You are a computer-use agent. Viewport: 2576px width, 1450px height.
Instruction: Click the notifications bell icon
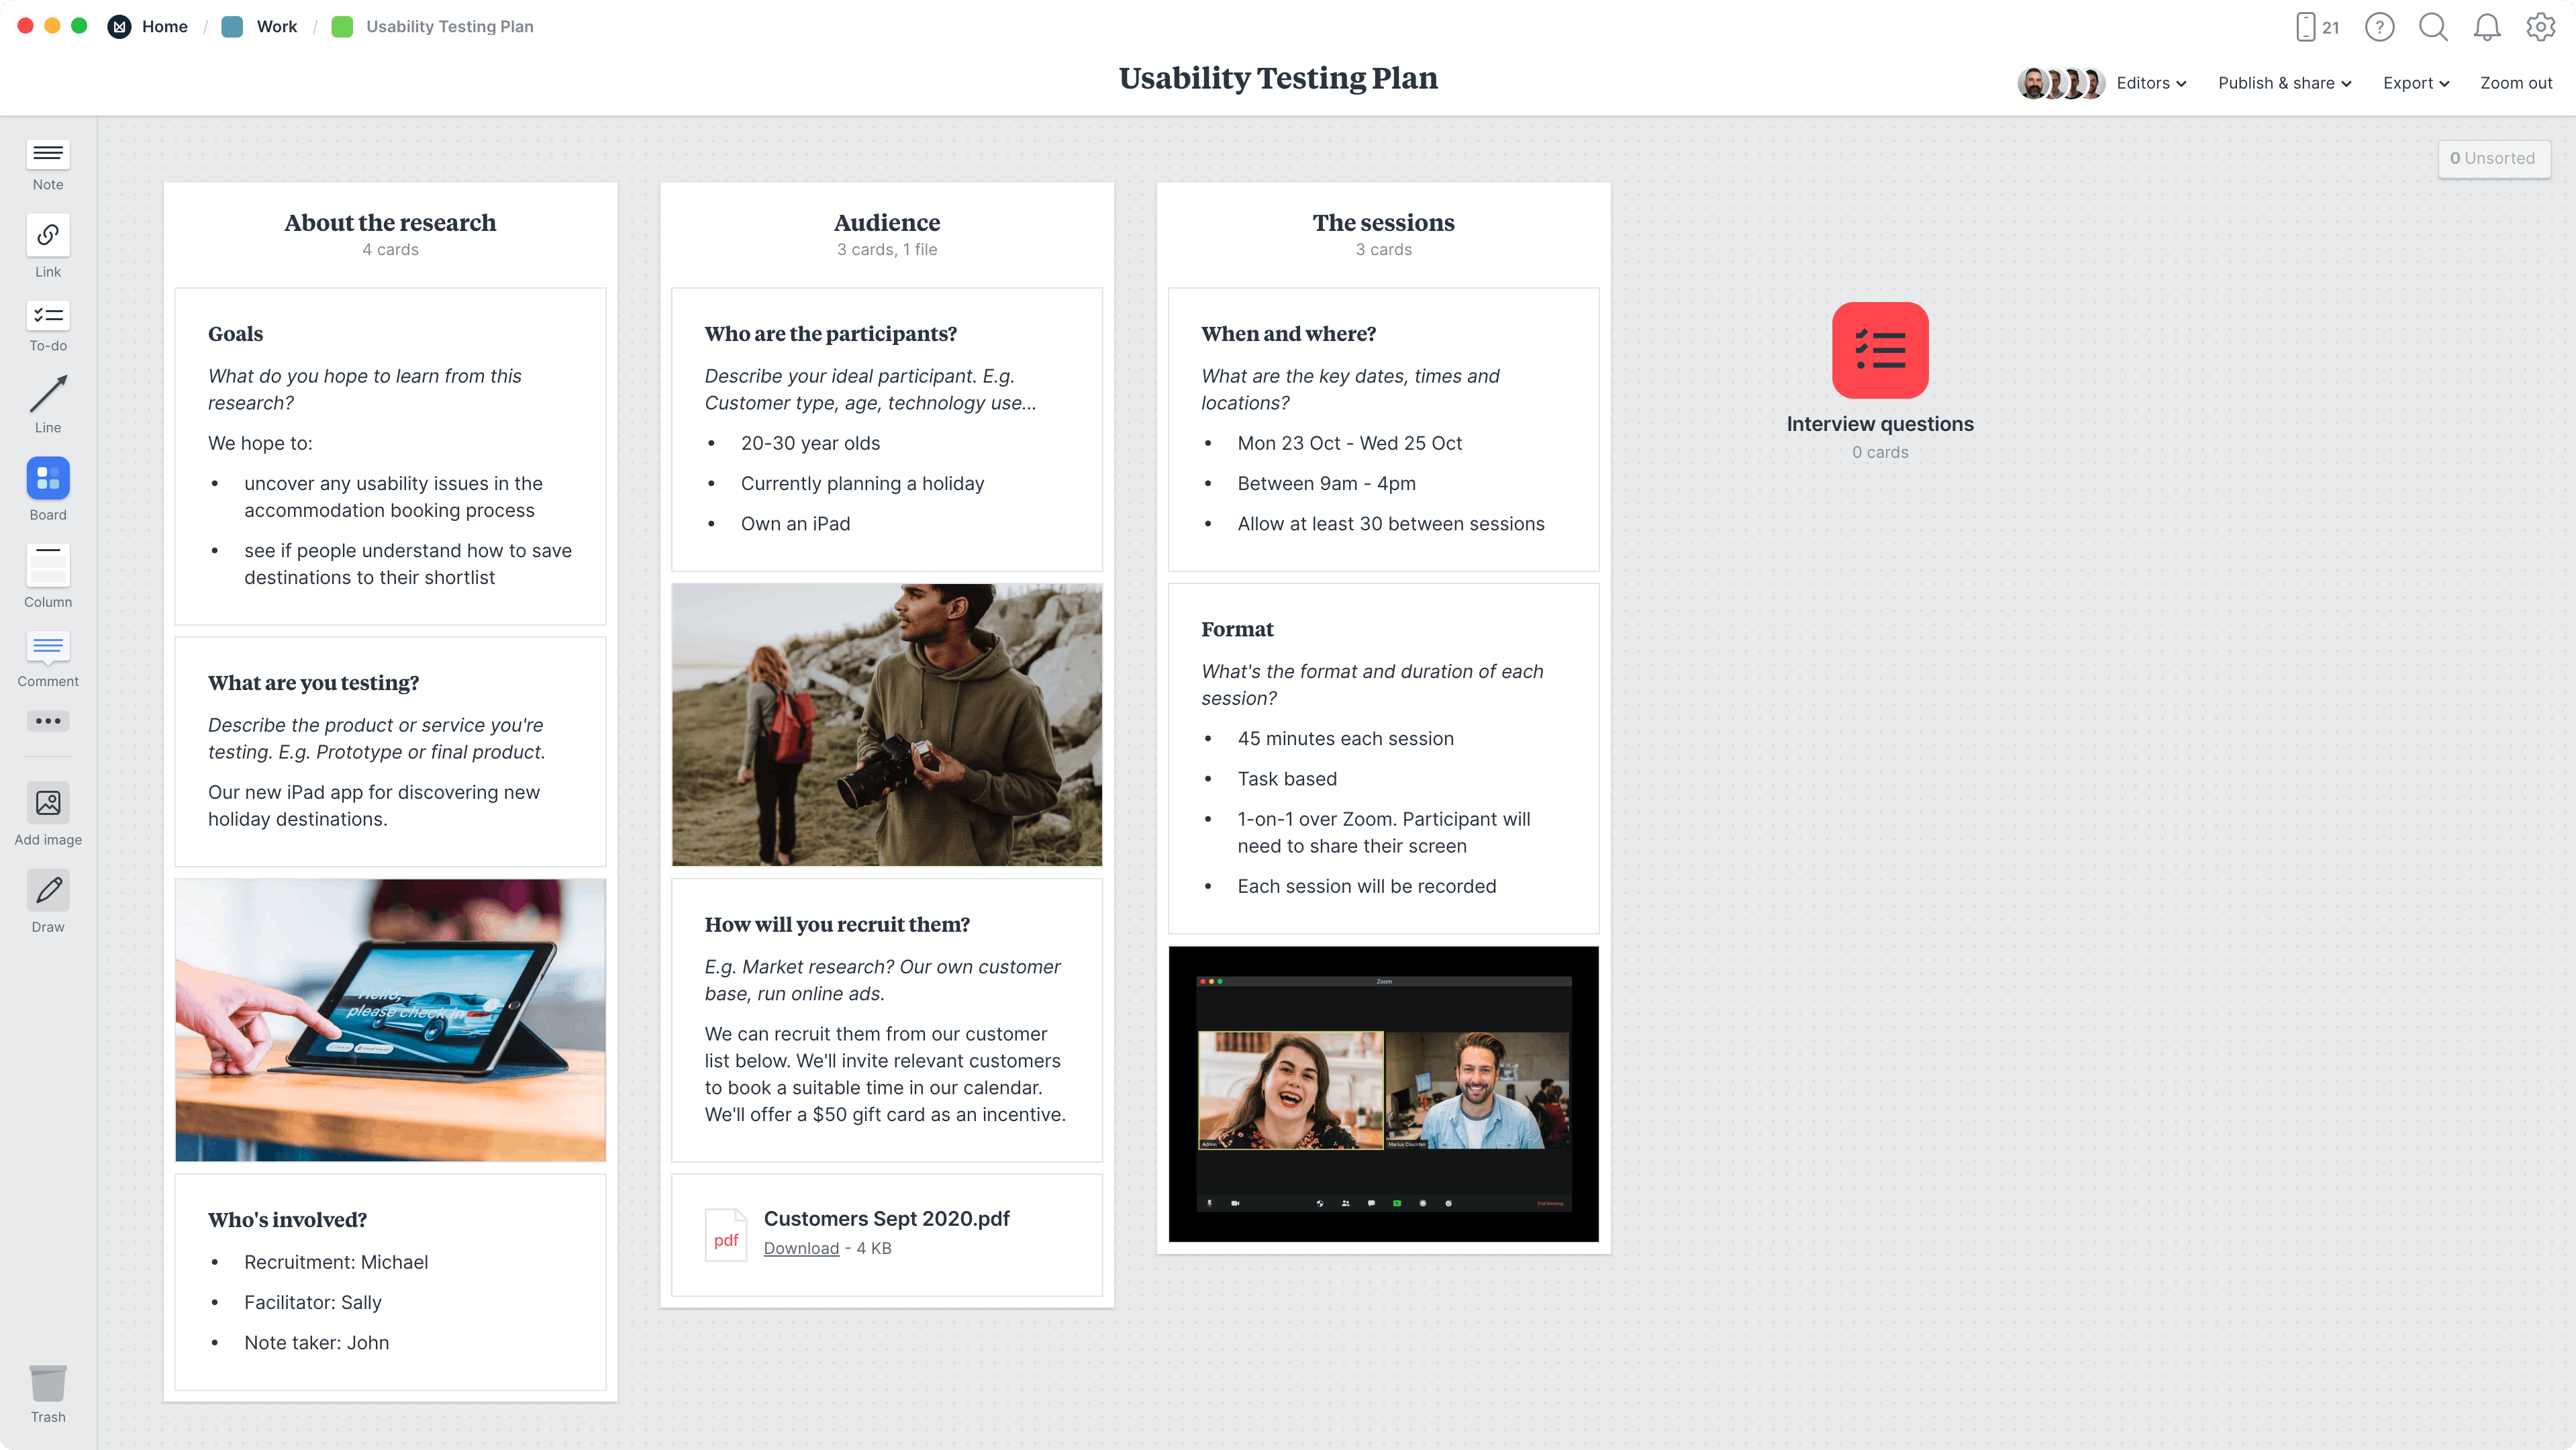click(x=2486, y=27)
